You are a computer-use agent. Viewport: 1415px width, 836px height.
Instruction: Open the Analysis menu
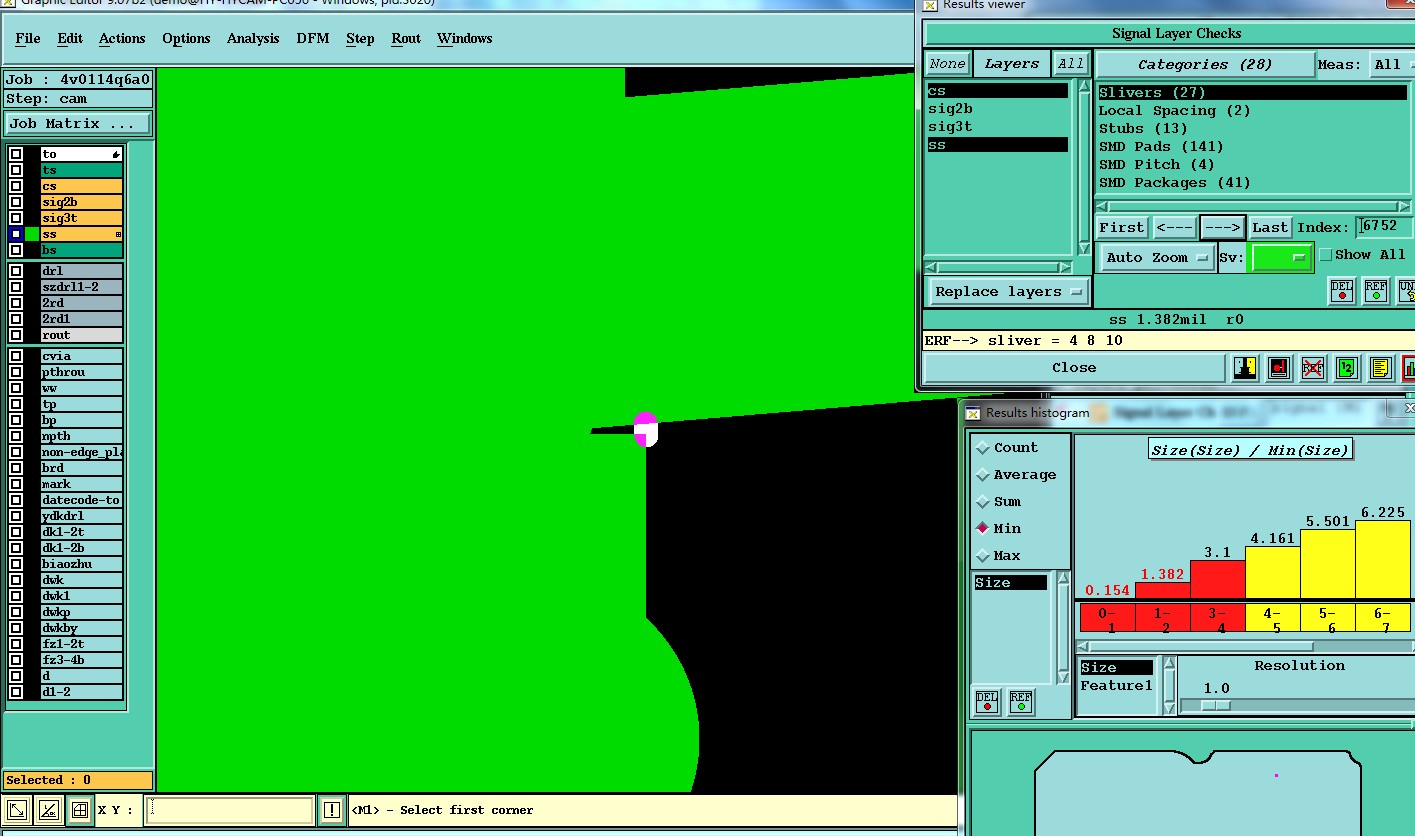click(x=253, y=38)
